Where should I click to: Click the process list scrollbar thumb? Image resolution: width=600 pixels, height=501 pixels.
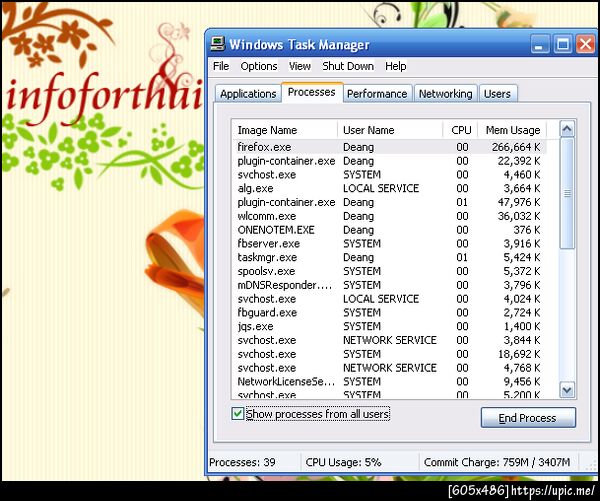pos(567,194)
